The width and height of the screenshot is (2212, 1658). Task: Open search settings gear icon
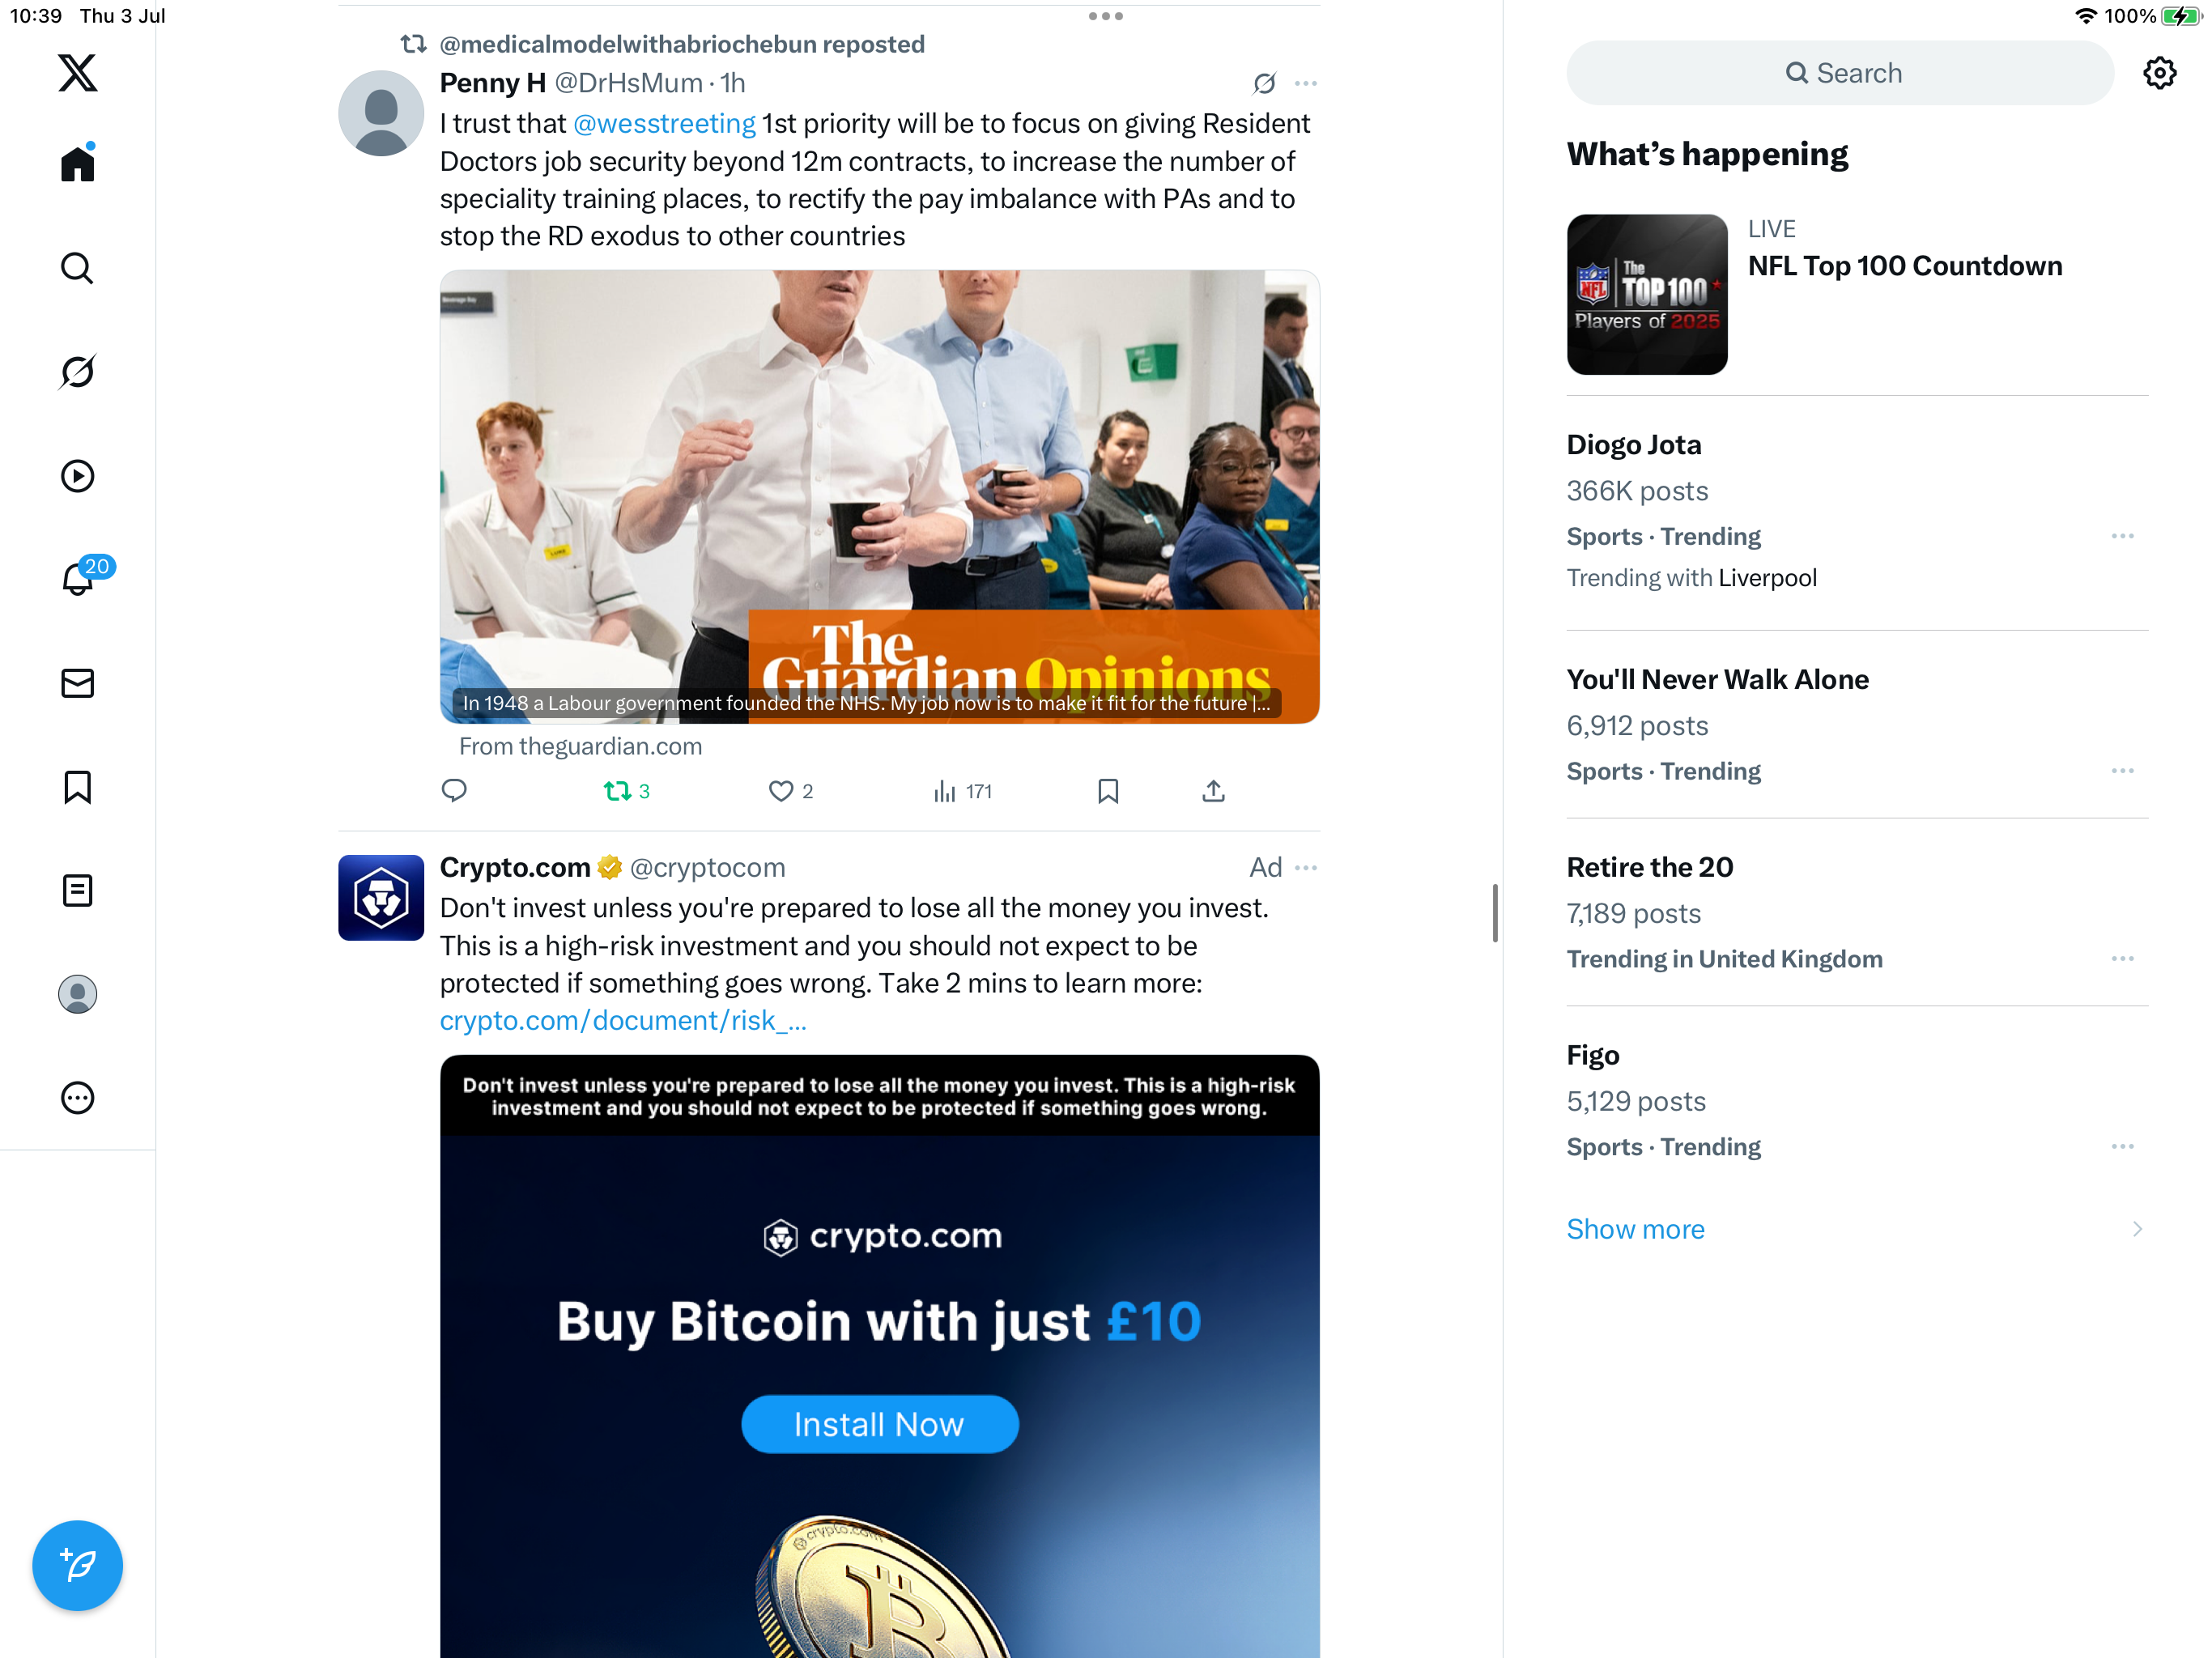[2160, 73]
